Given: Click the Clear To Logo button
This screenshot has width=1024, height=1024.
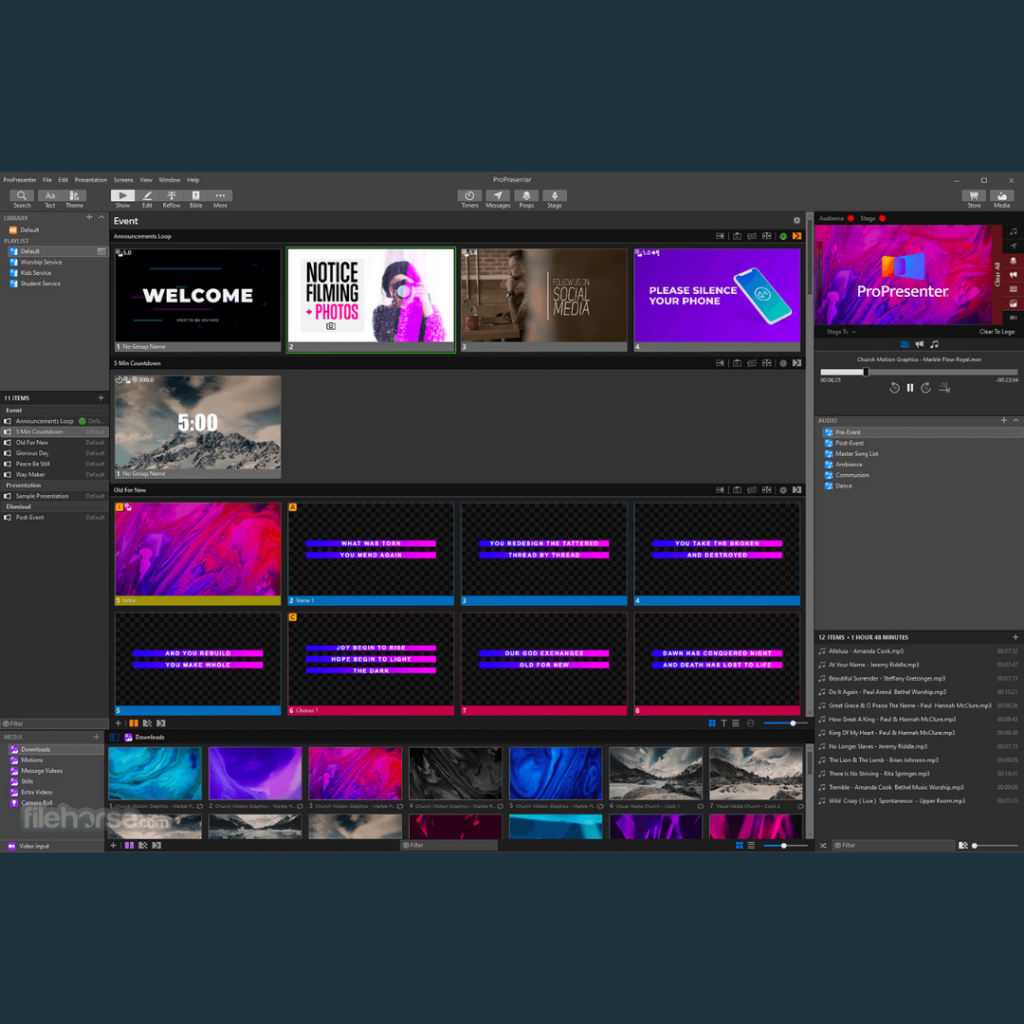Looking at the screenshot, I should pos(996,331).
